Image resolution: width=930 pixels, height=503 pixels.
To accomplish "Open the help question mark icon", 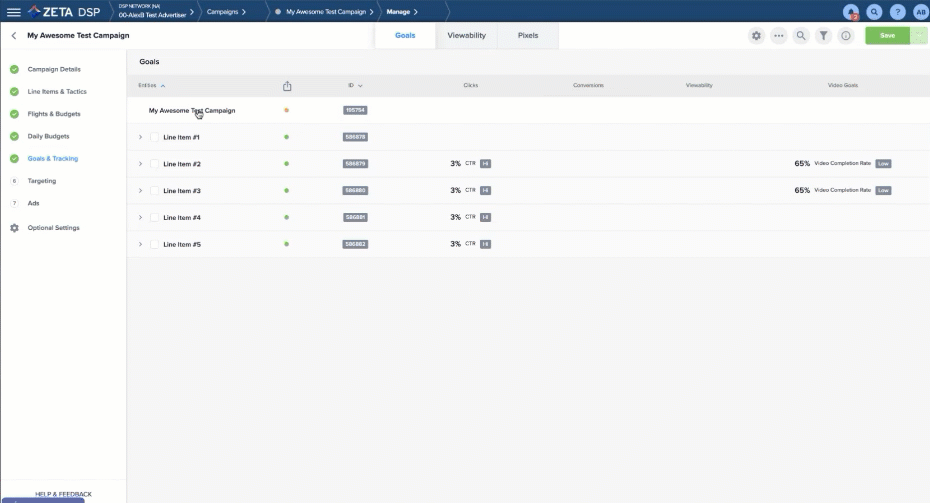I will coord(898,12).
